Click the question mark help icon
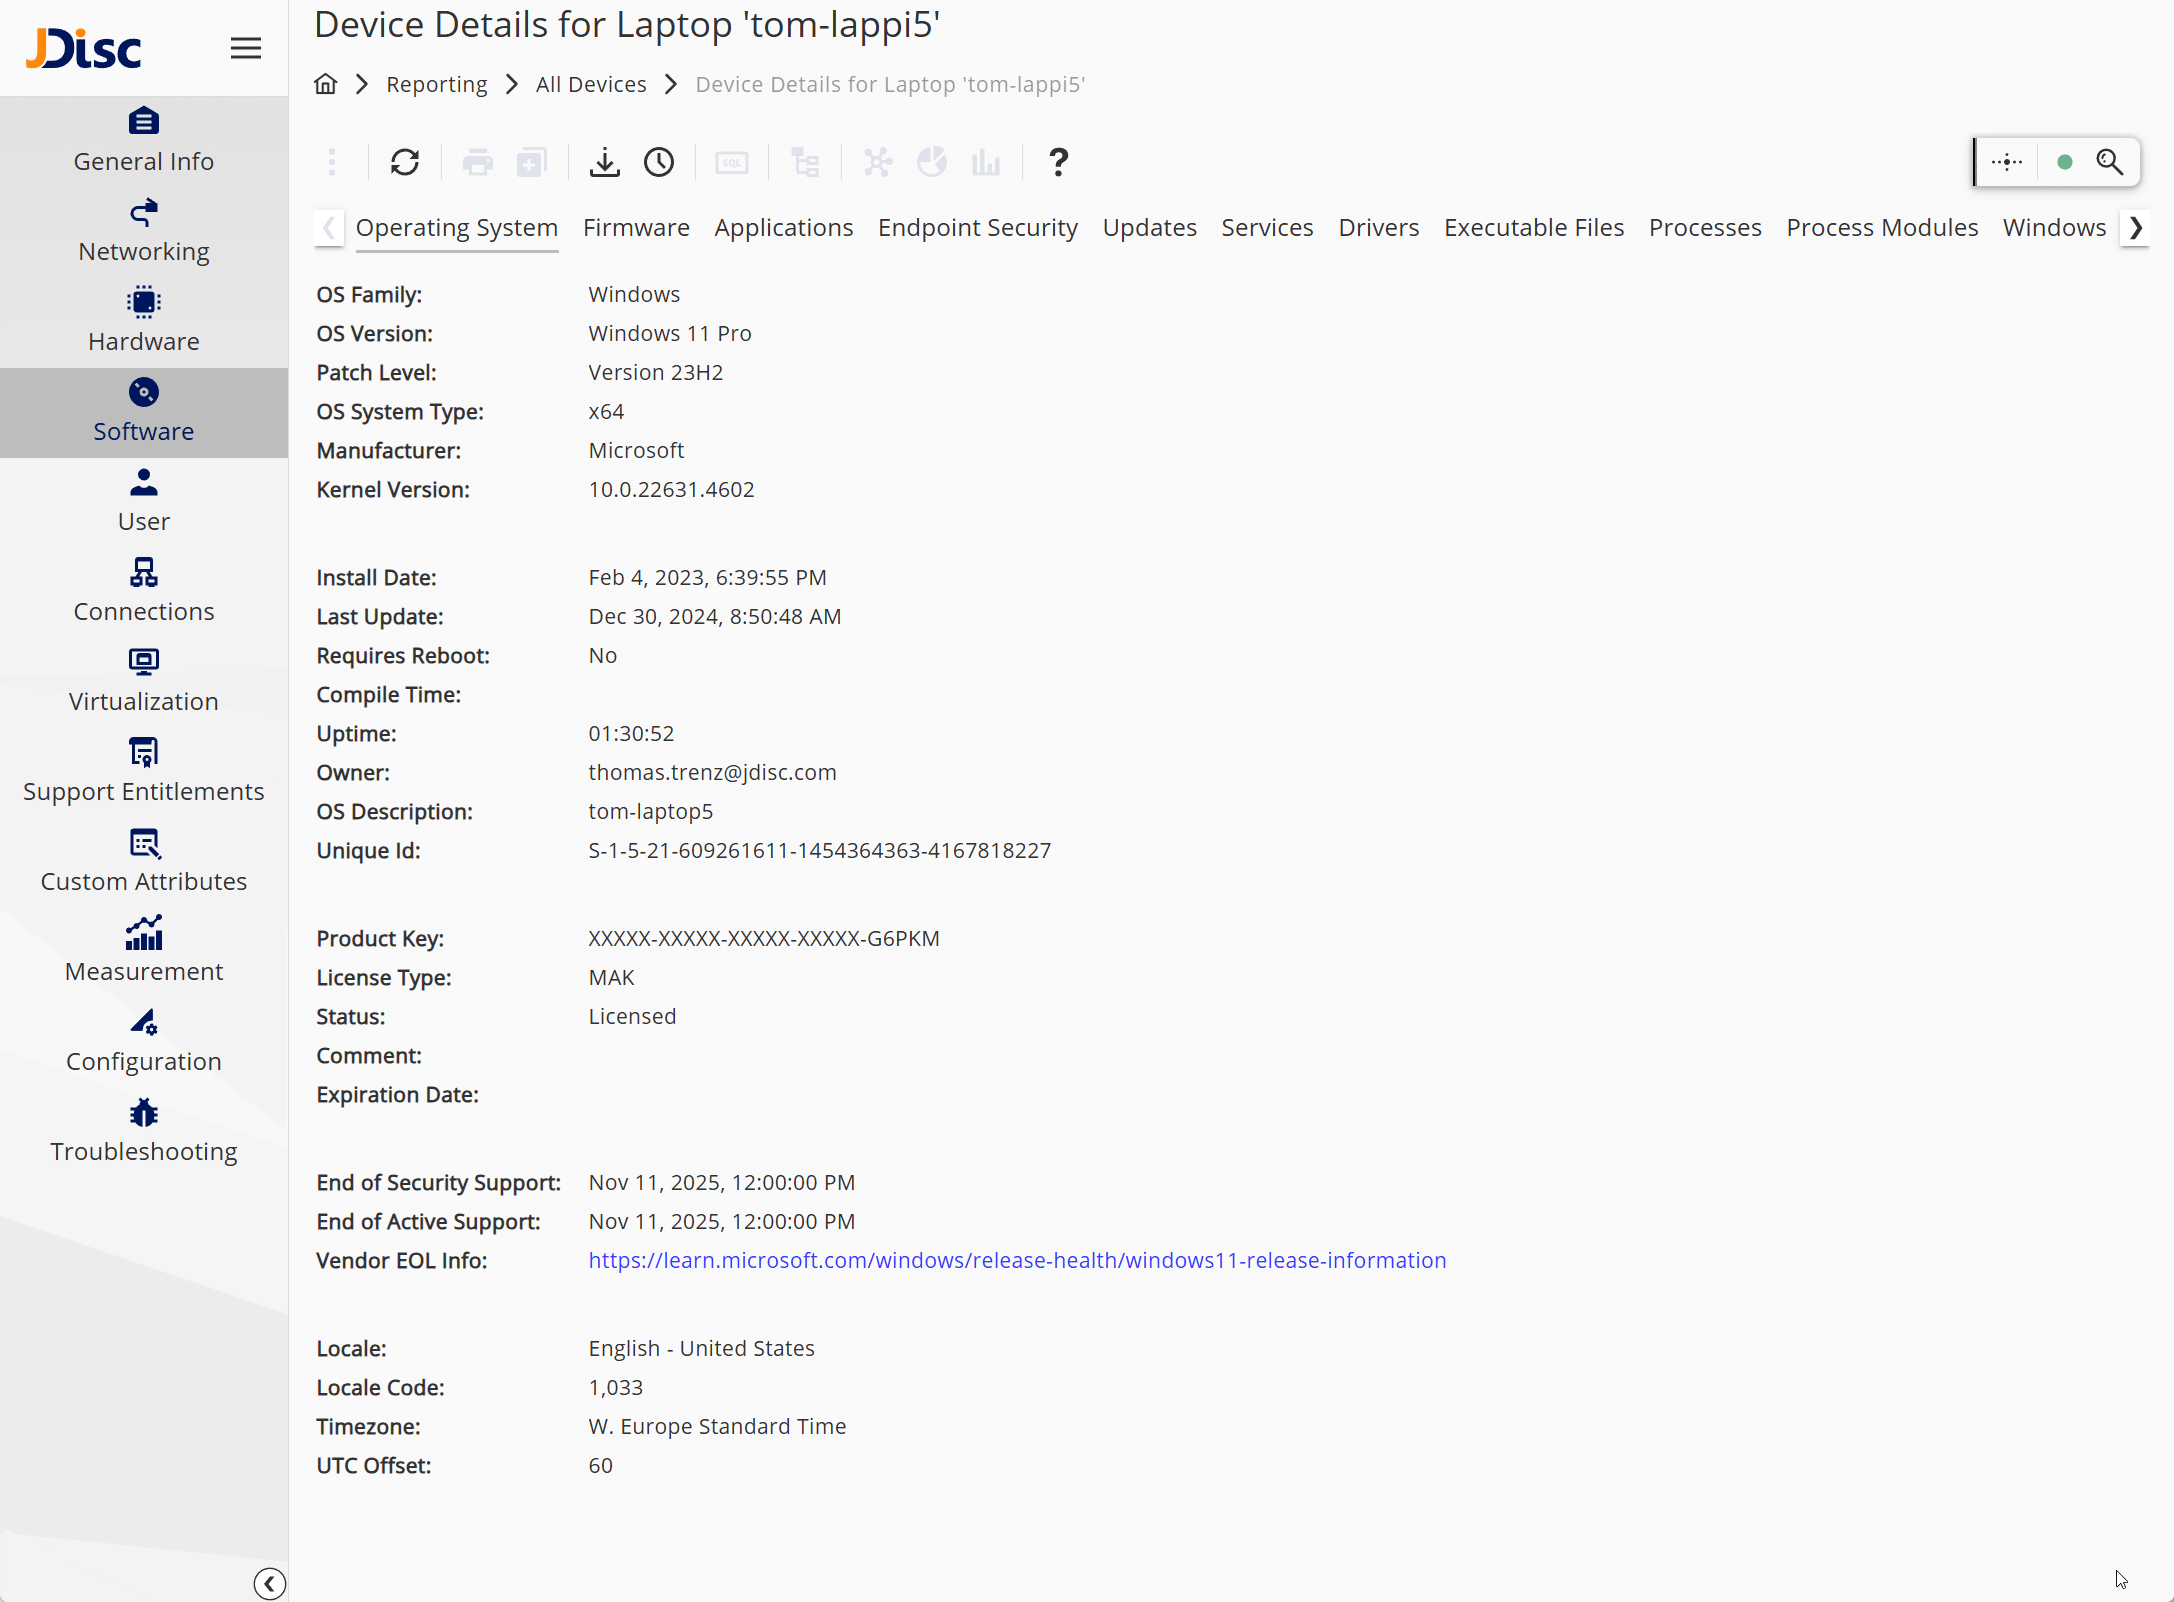This screenshot has width=2174, height=1602. coord(1058,162)
